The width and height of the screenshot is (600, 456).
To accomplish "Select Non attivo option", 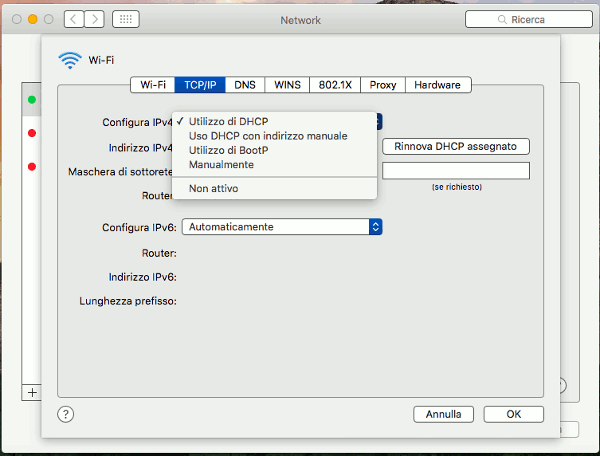I will (213, 188).
